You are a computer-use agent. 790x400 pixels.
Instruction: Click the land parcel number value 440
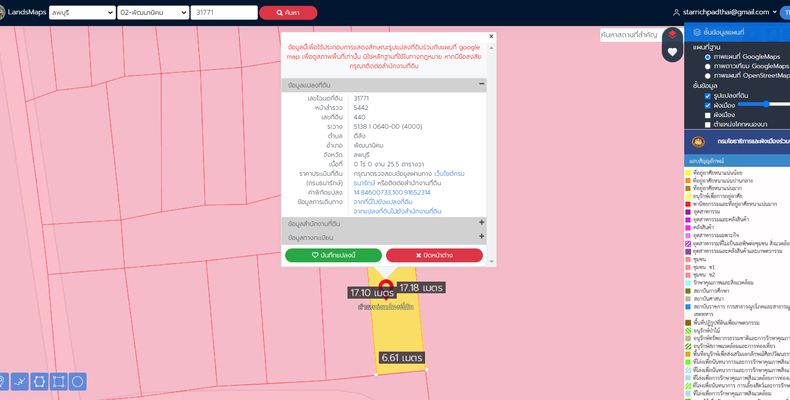(x=359, y=117)
